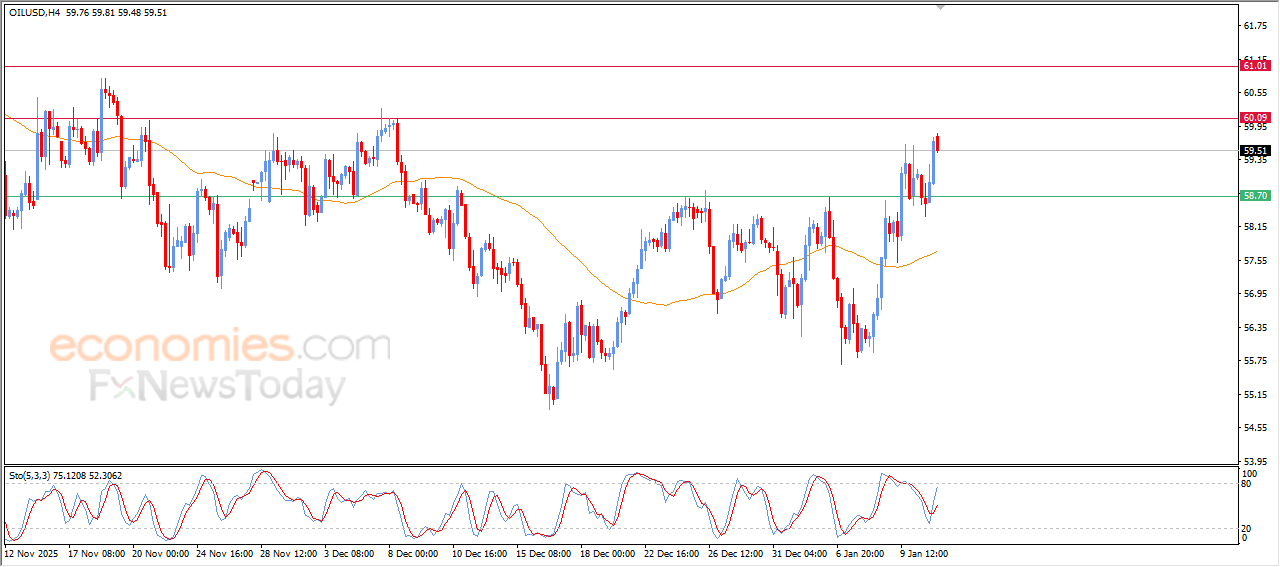This screenshot has width=1280, height=567.
Task: Click the chart shift triangle marker at top
Action: tap(939, 6)
